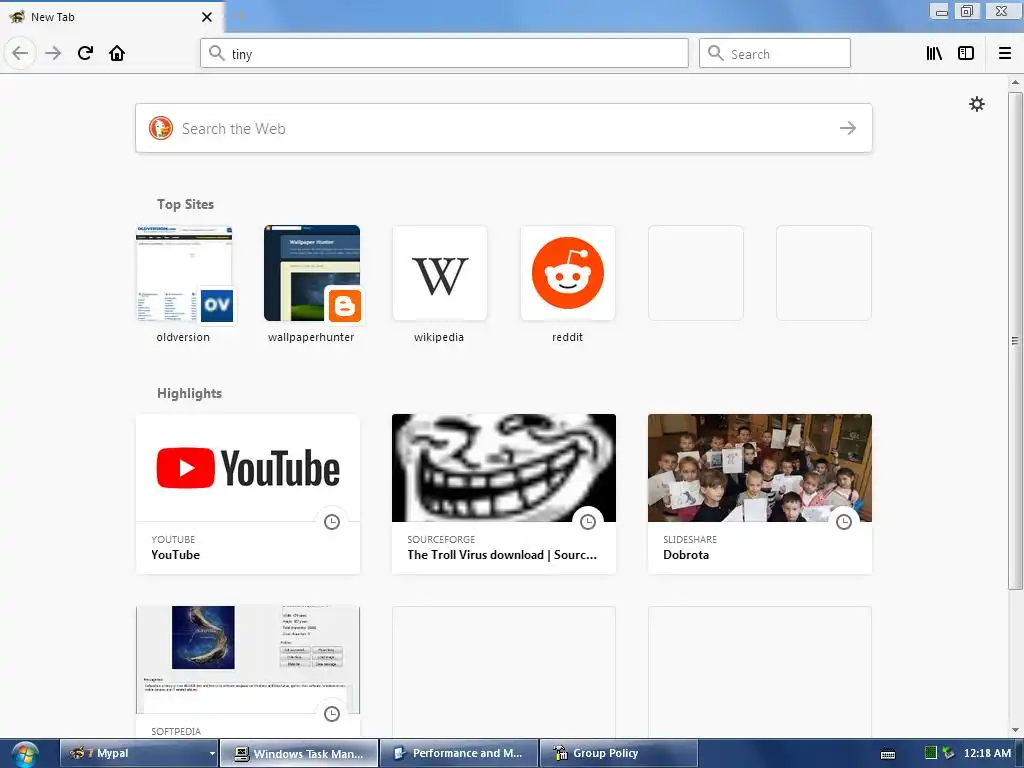The image size is (1024, 768).
Task: Open The Troll Virus download highlight
Action: [504, 494]
